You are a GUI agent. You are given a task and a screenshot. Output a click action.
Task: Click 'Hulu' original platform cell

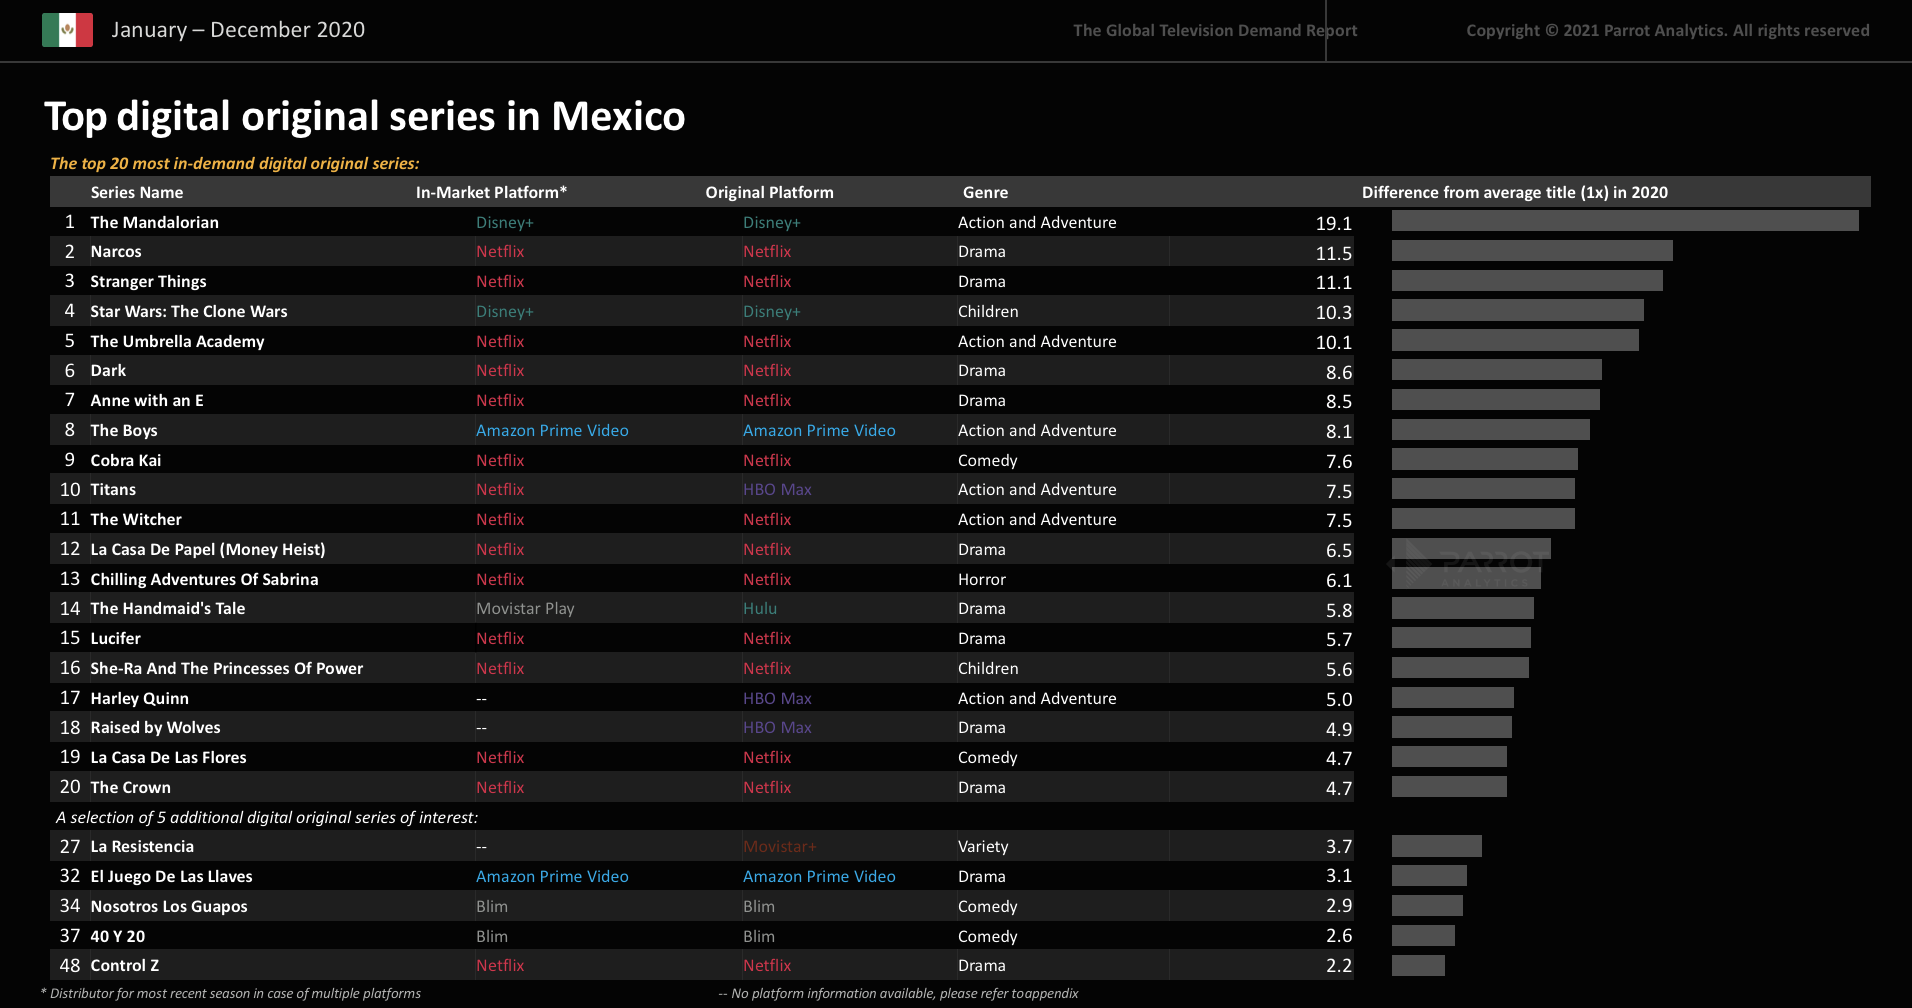pos(760,608)
